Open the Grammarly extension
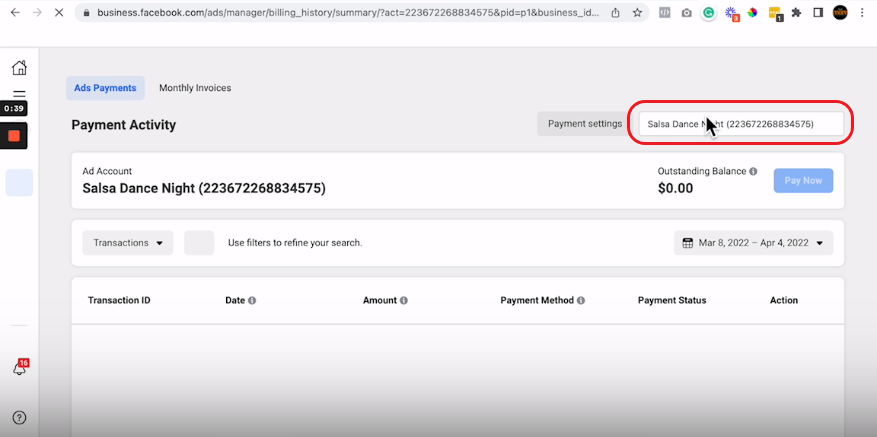Screen dimensions: 877x437 tap(709, 13)
